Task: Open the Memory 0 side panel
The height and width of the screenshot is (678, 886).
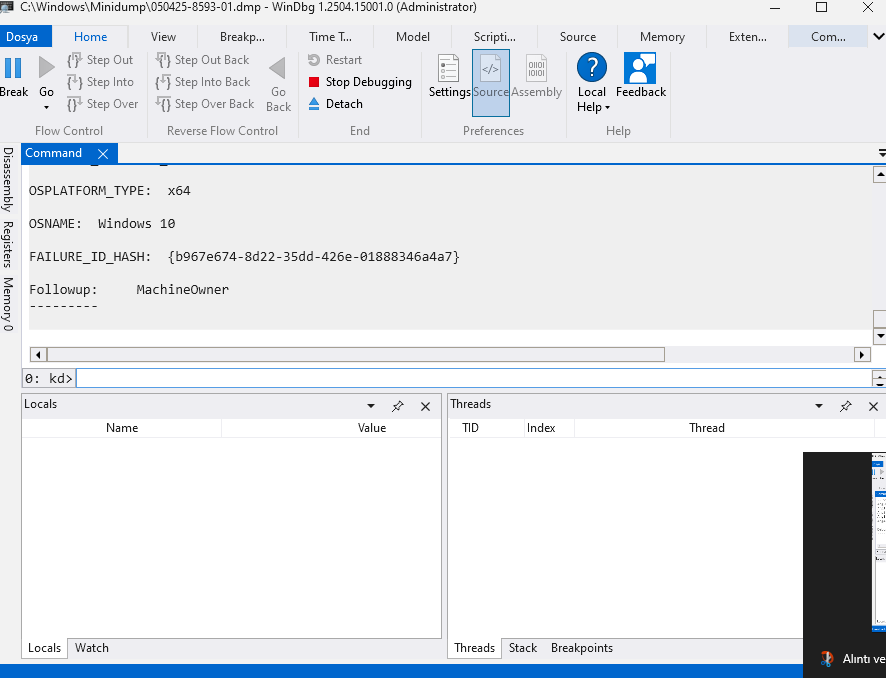Action: pyautogui.click(x=8, y=304)
